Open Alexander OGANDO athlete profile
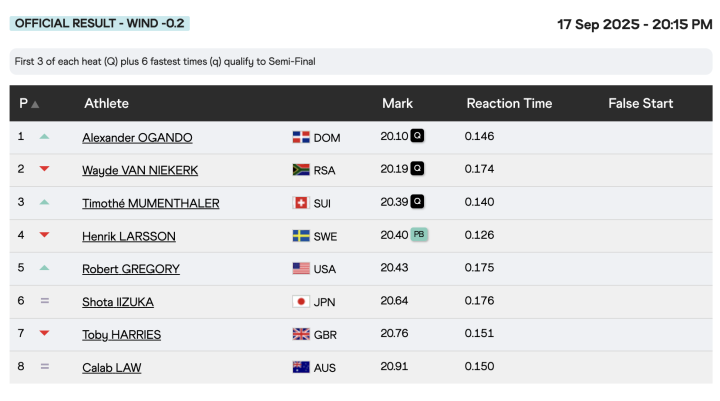Screen dimensions: 720x401 point(137,137)
